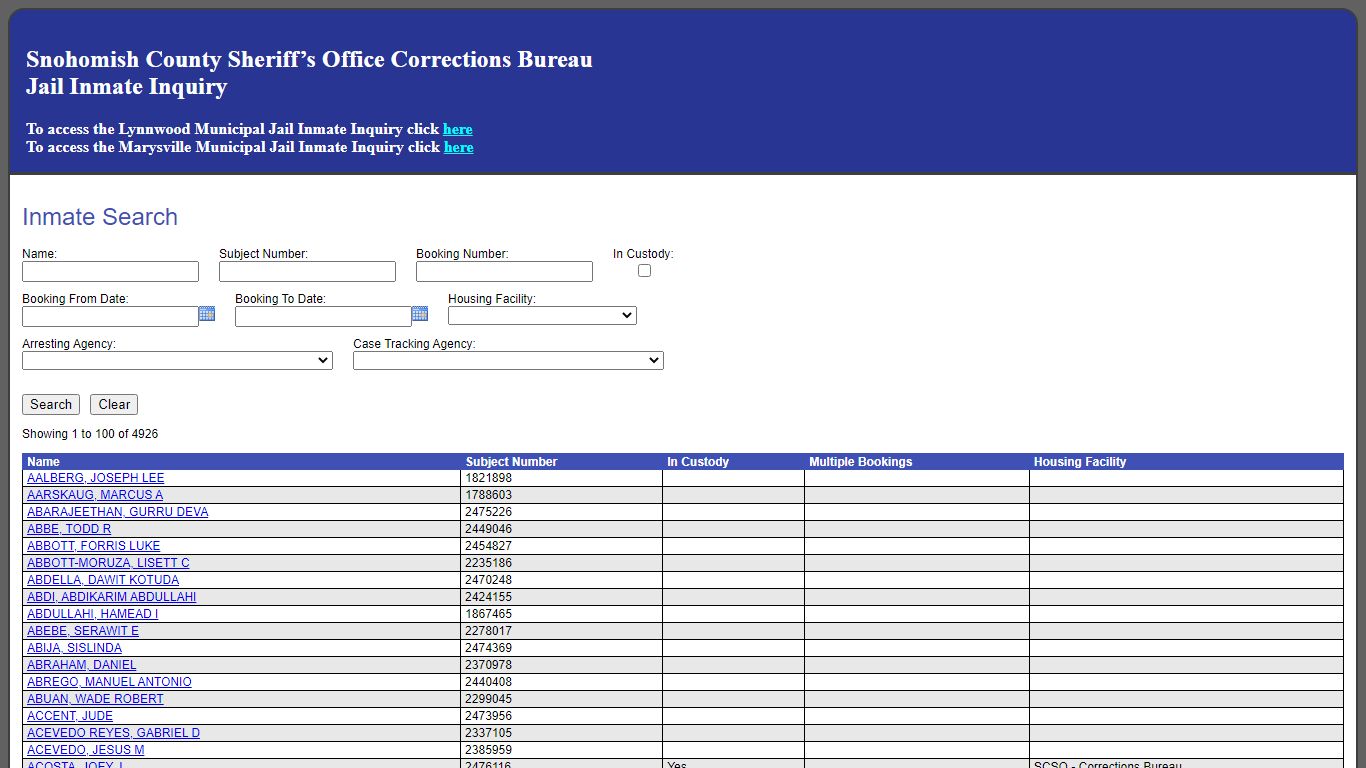Click the Inmate Search heading
This screenshot has height=768, width=1366.
click(100, 217)
